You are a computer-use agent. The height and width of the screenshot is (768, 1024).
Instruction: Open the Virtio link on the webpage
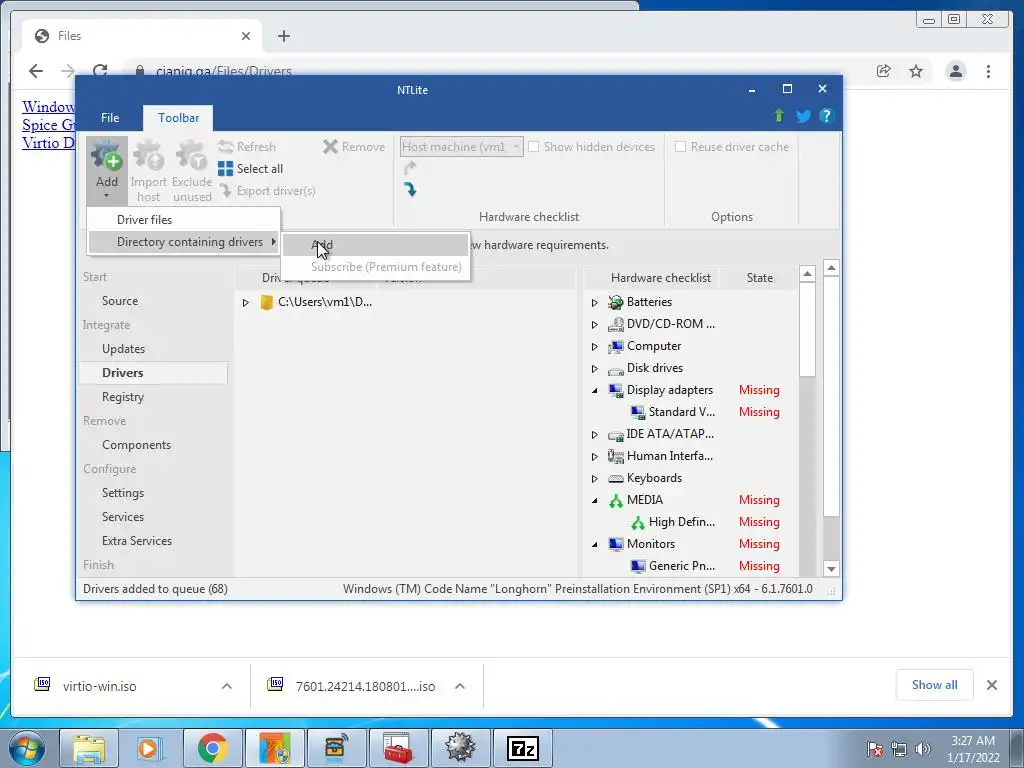pyautogui.click(x=49, y=142)
